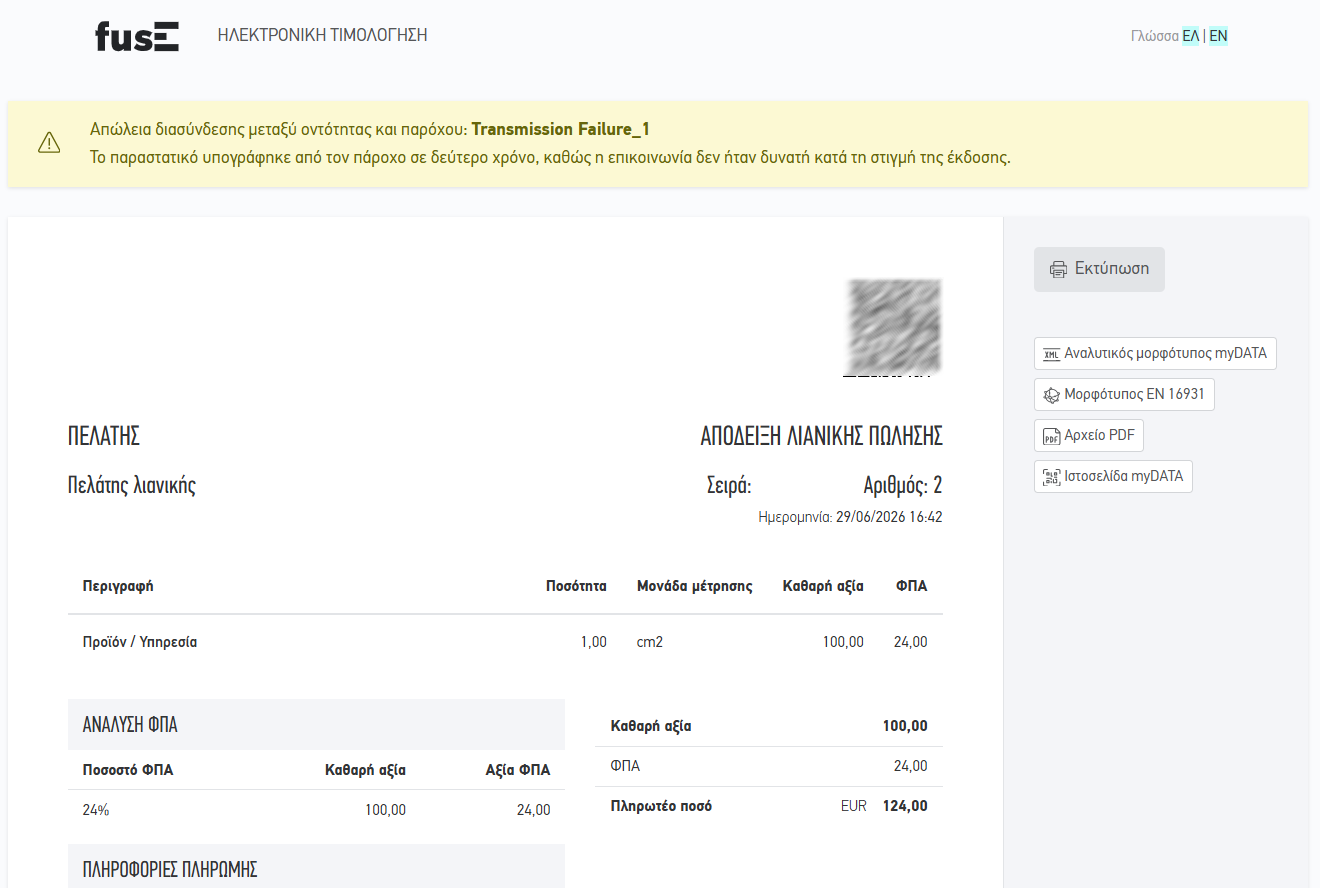Screen dimensions: 1320x888
Task: Click the fuse logo
Action: pyautogui.click(x=137, y=36)
